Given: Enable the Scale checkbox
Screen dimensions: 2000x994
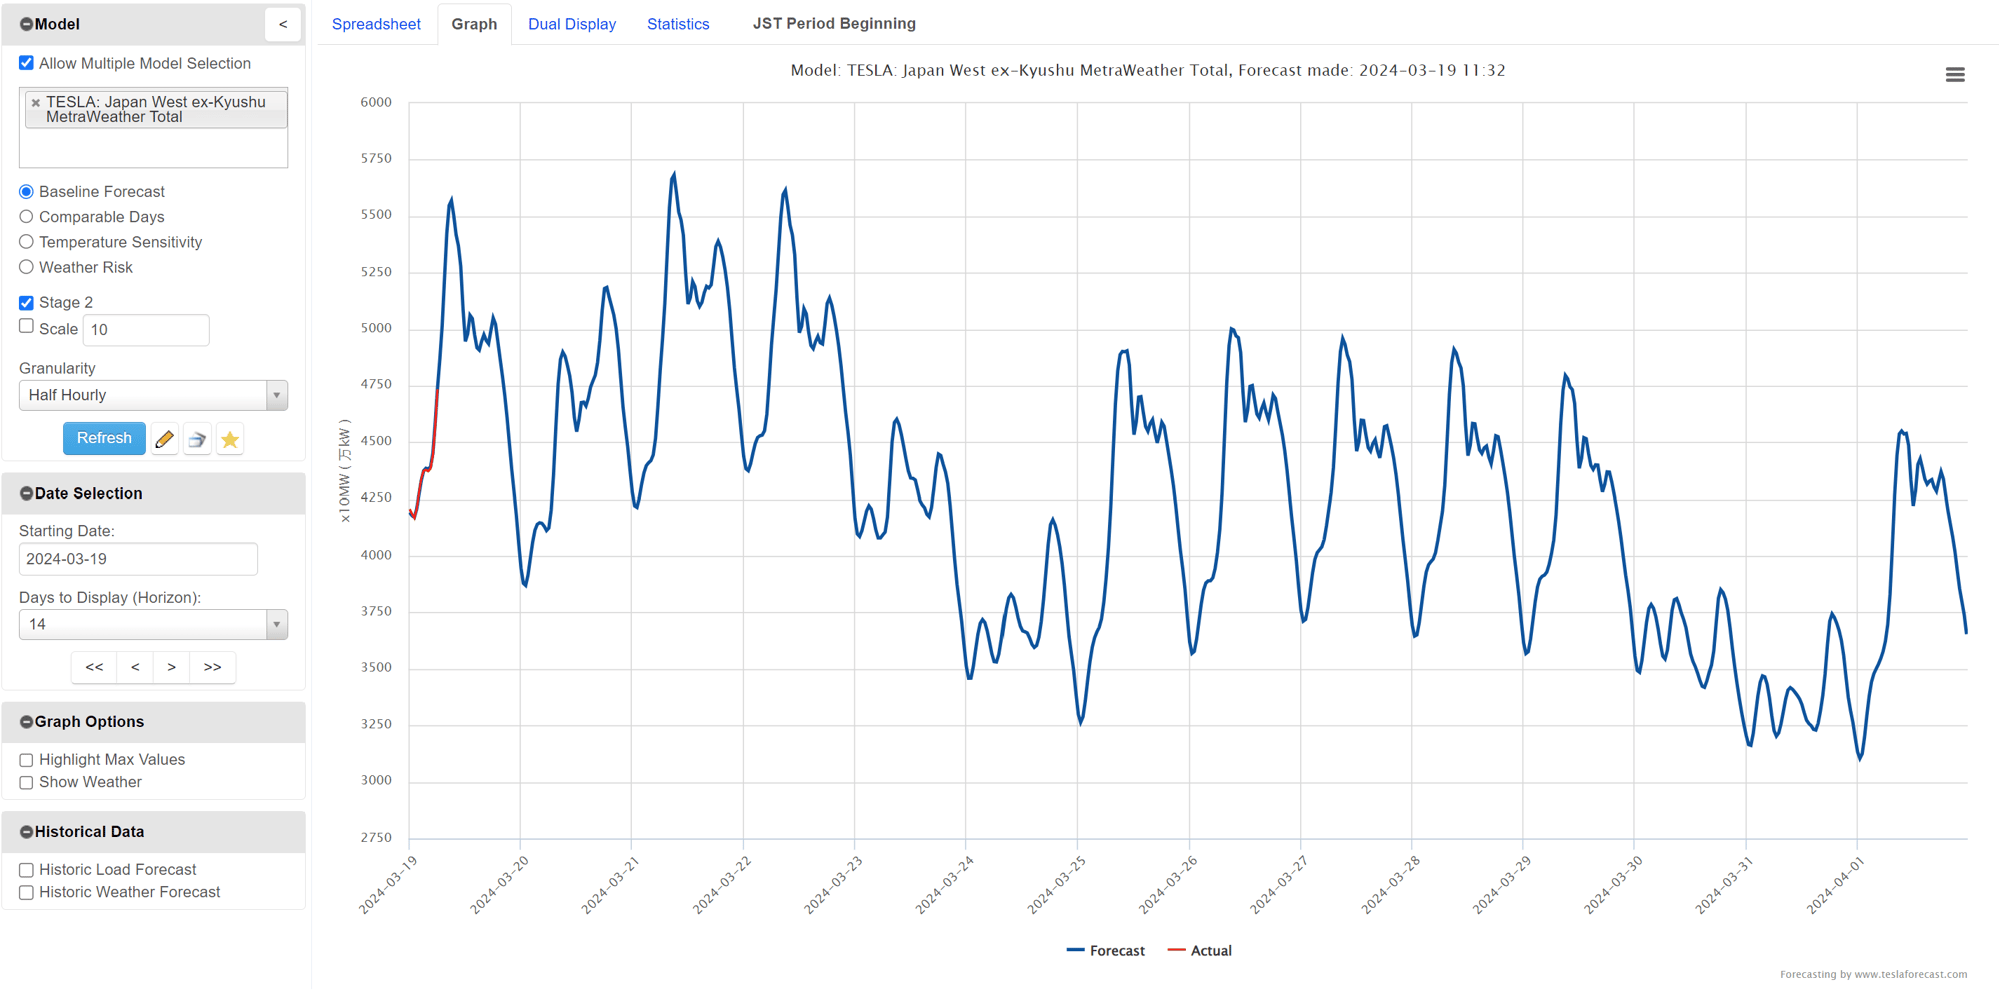Looking at the screenshot, I should [26, 326].
